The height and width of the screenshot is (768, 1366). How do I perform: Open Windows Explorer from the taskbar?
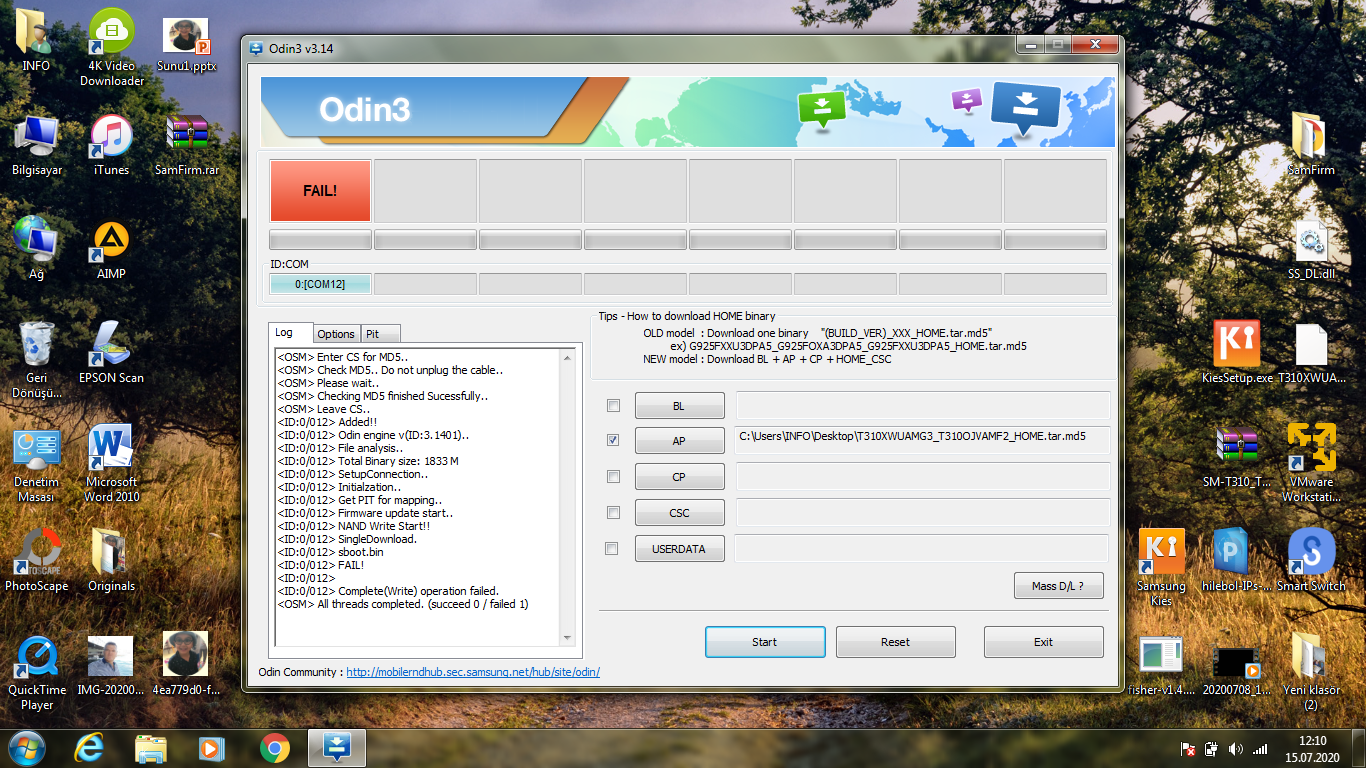tap(151, 747)
